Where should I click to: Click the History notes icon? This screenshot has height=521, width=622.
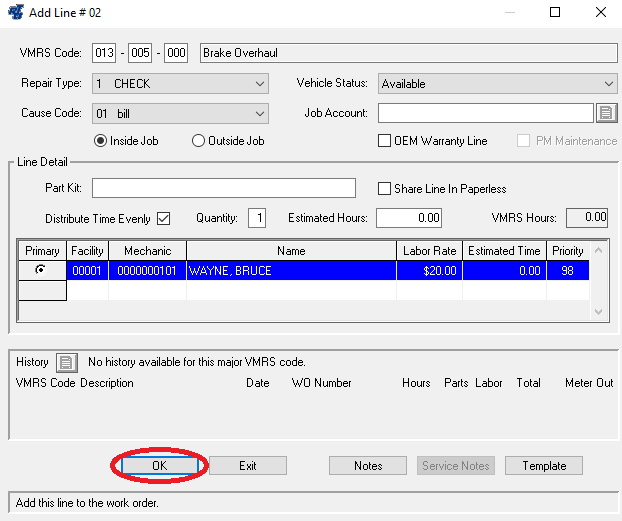tap(65, 362)
